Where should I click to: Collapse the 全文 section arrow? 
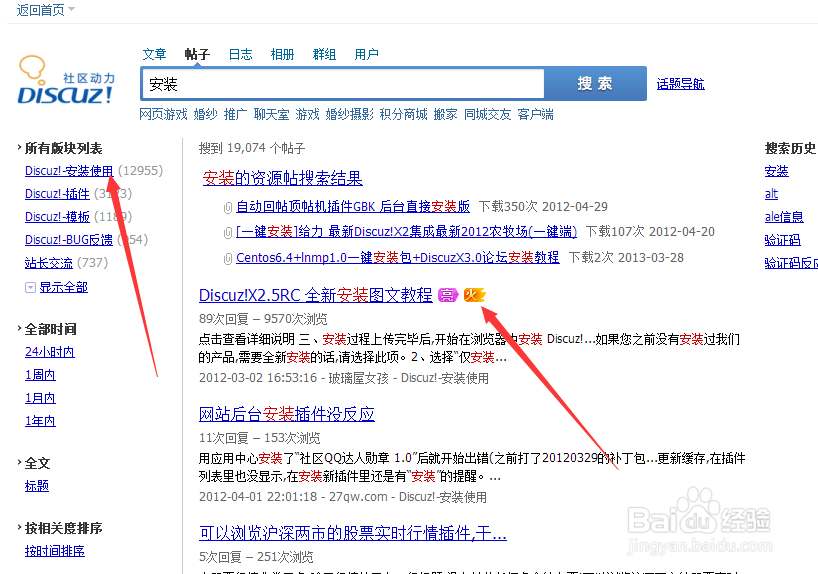coord(19,462)
